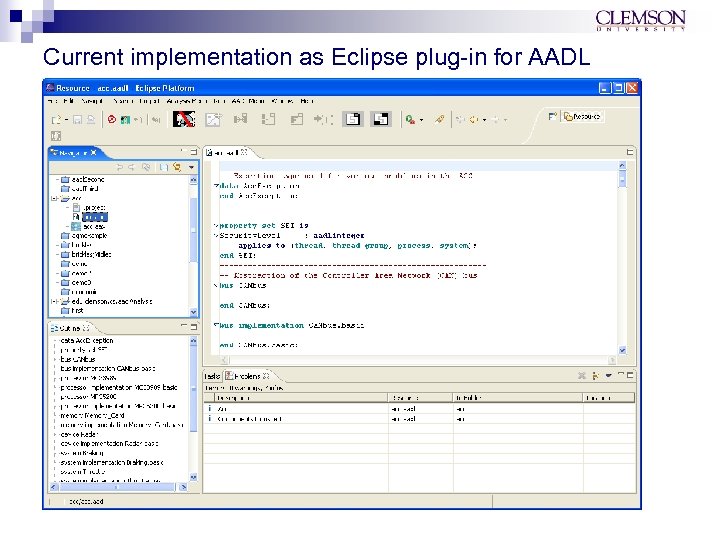720x540 pixels.
Task: Click the Save icon in main toolbar
Action: tap(77, 120)
